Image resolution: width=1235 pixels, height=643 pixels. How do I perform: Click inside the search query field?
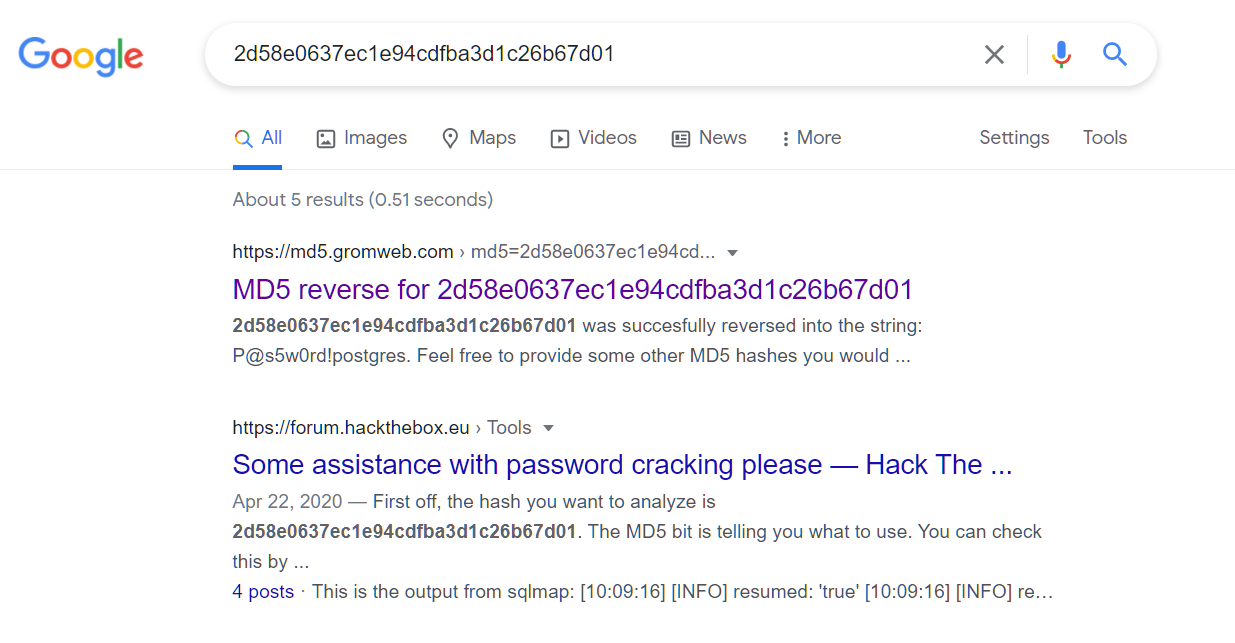590,54
